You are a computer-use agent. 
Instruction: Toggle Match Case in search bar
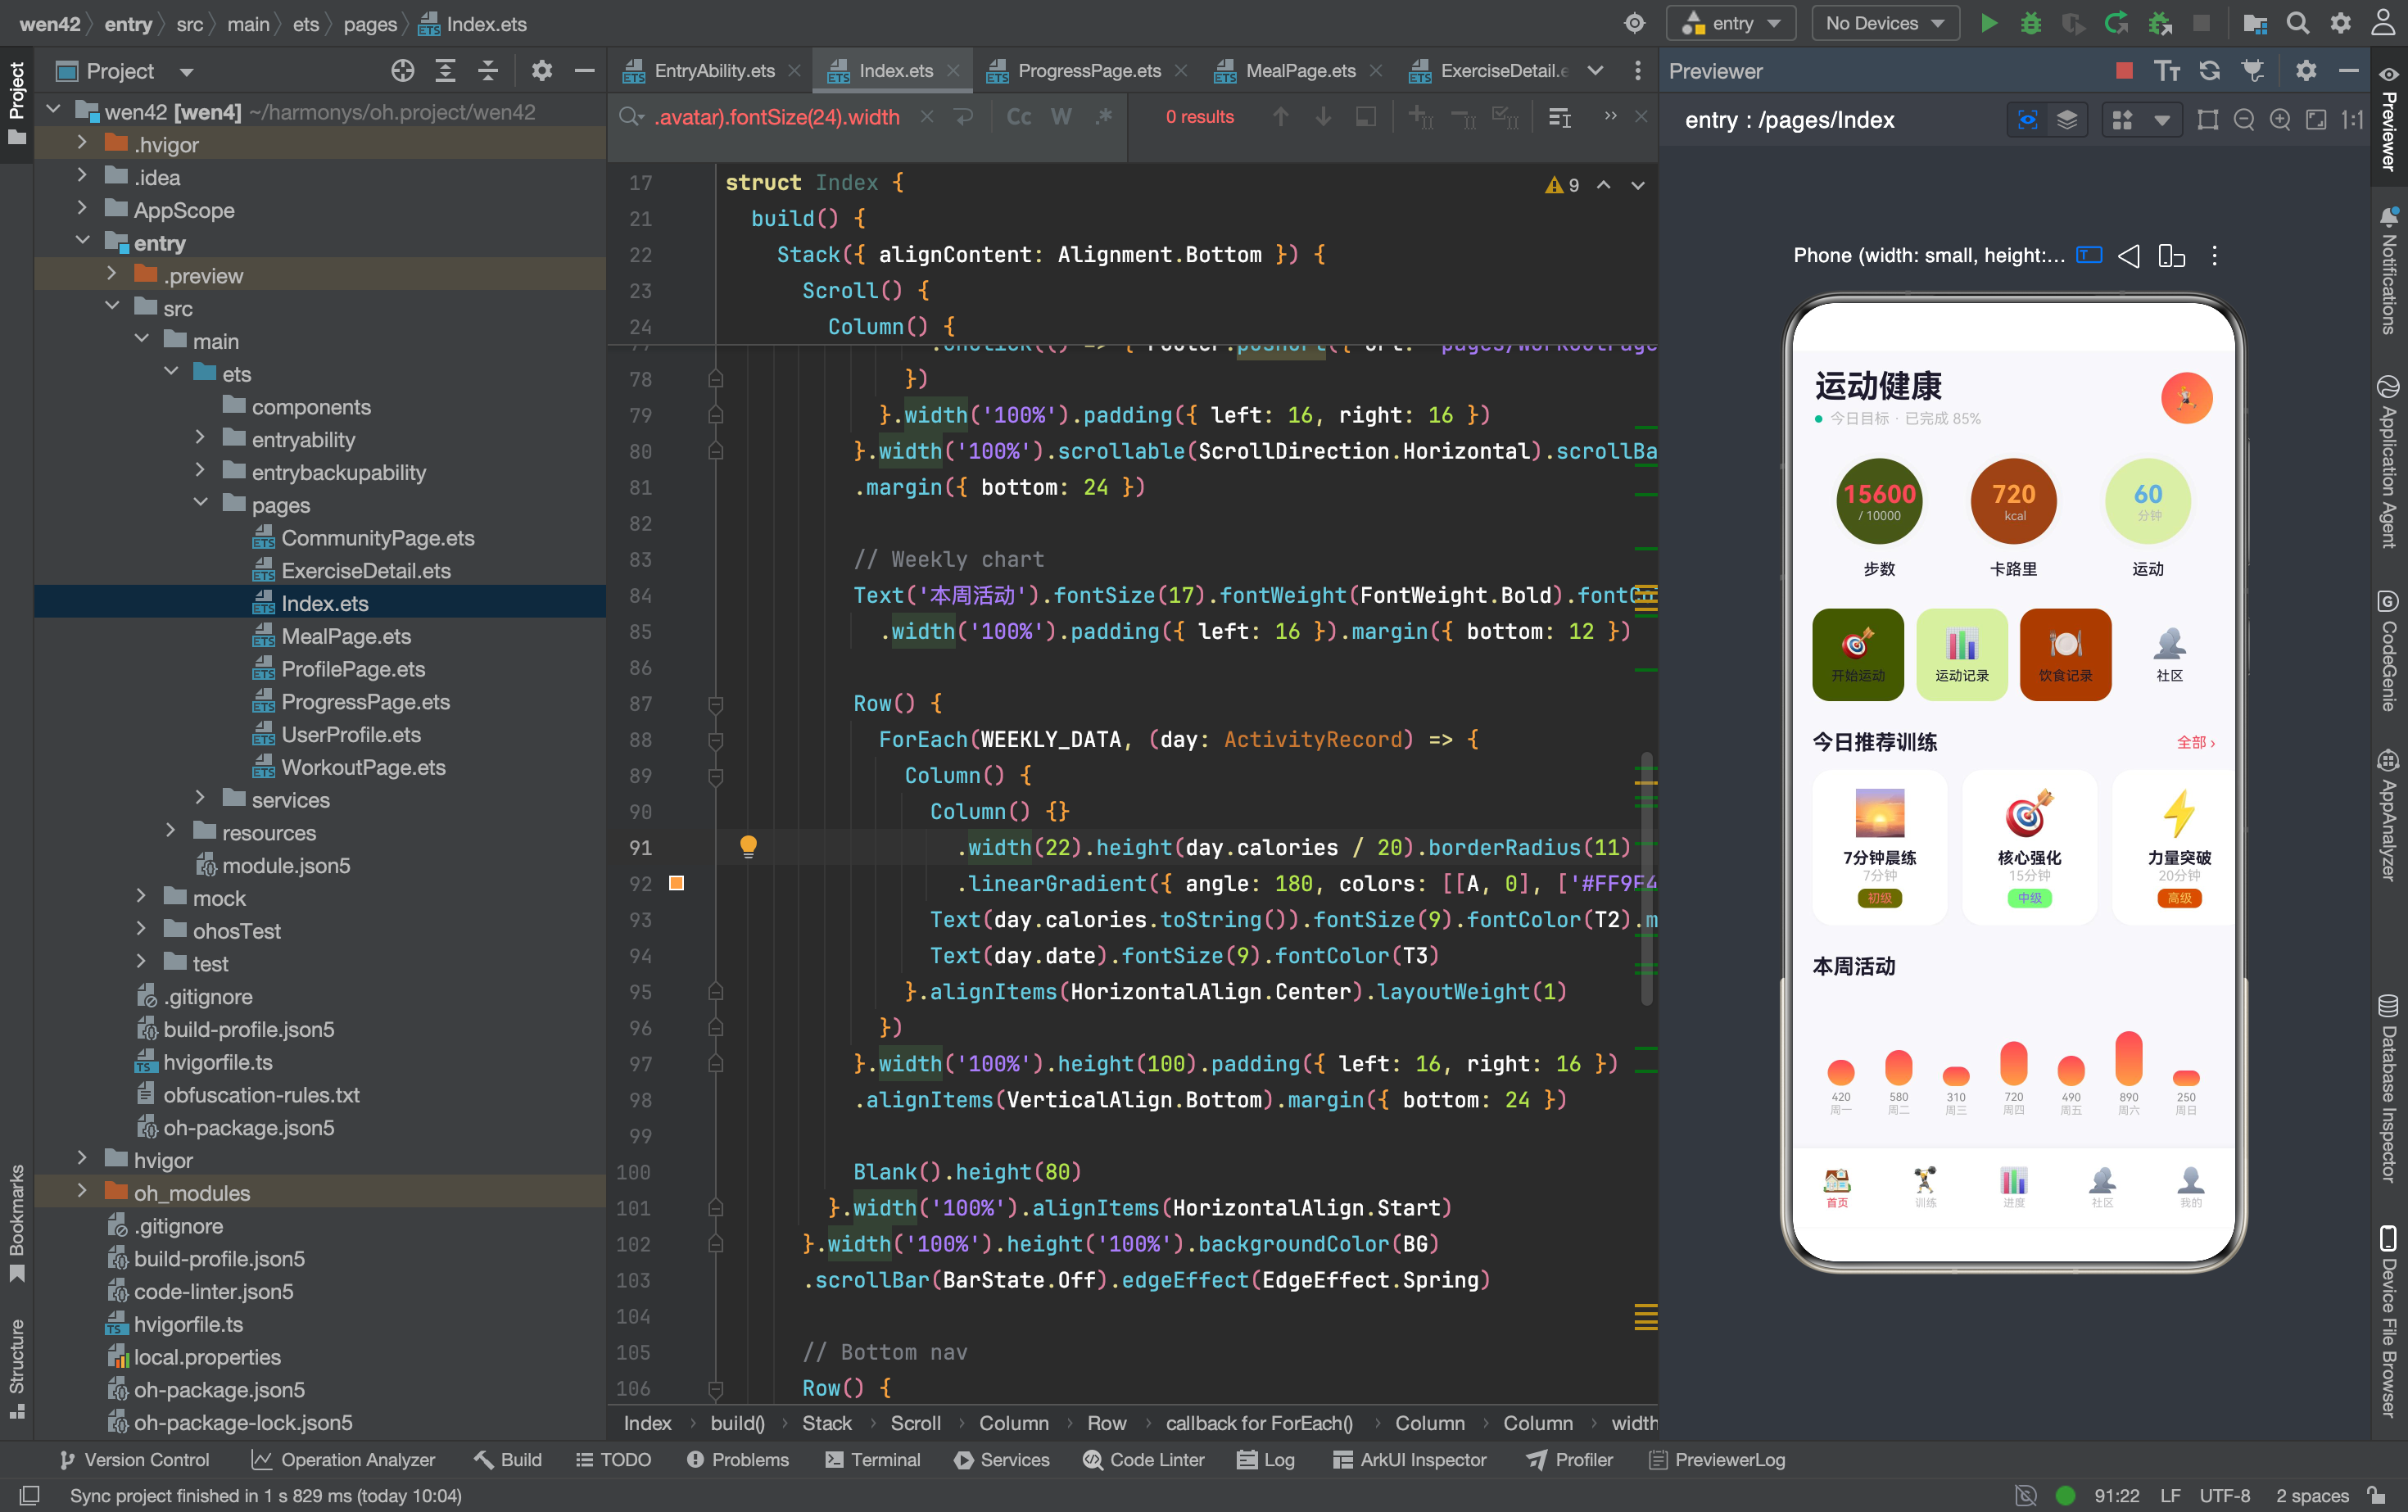pos(1018,117)
